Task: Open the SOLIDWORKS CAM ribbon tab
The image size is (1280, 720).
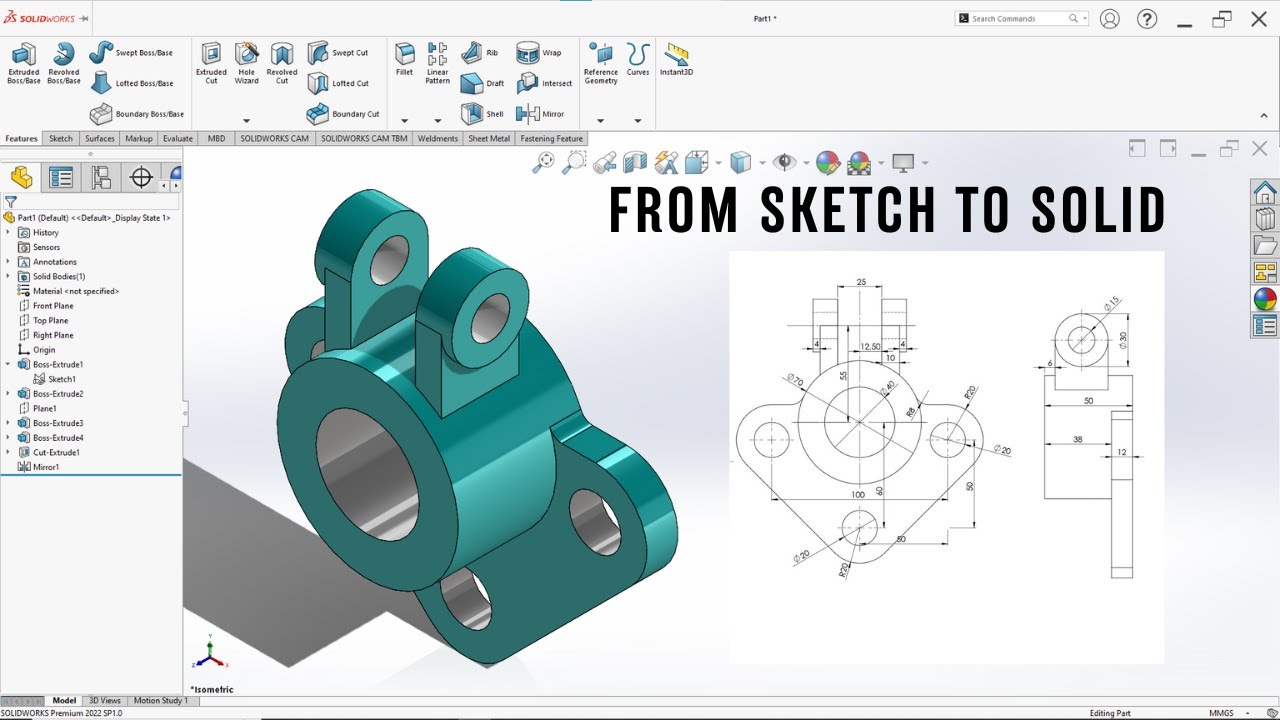Action: tap(274, 139)
